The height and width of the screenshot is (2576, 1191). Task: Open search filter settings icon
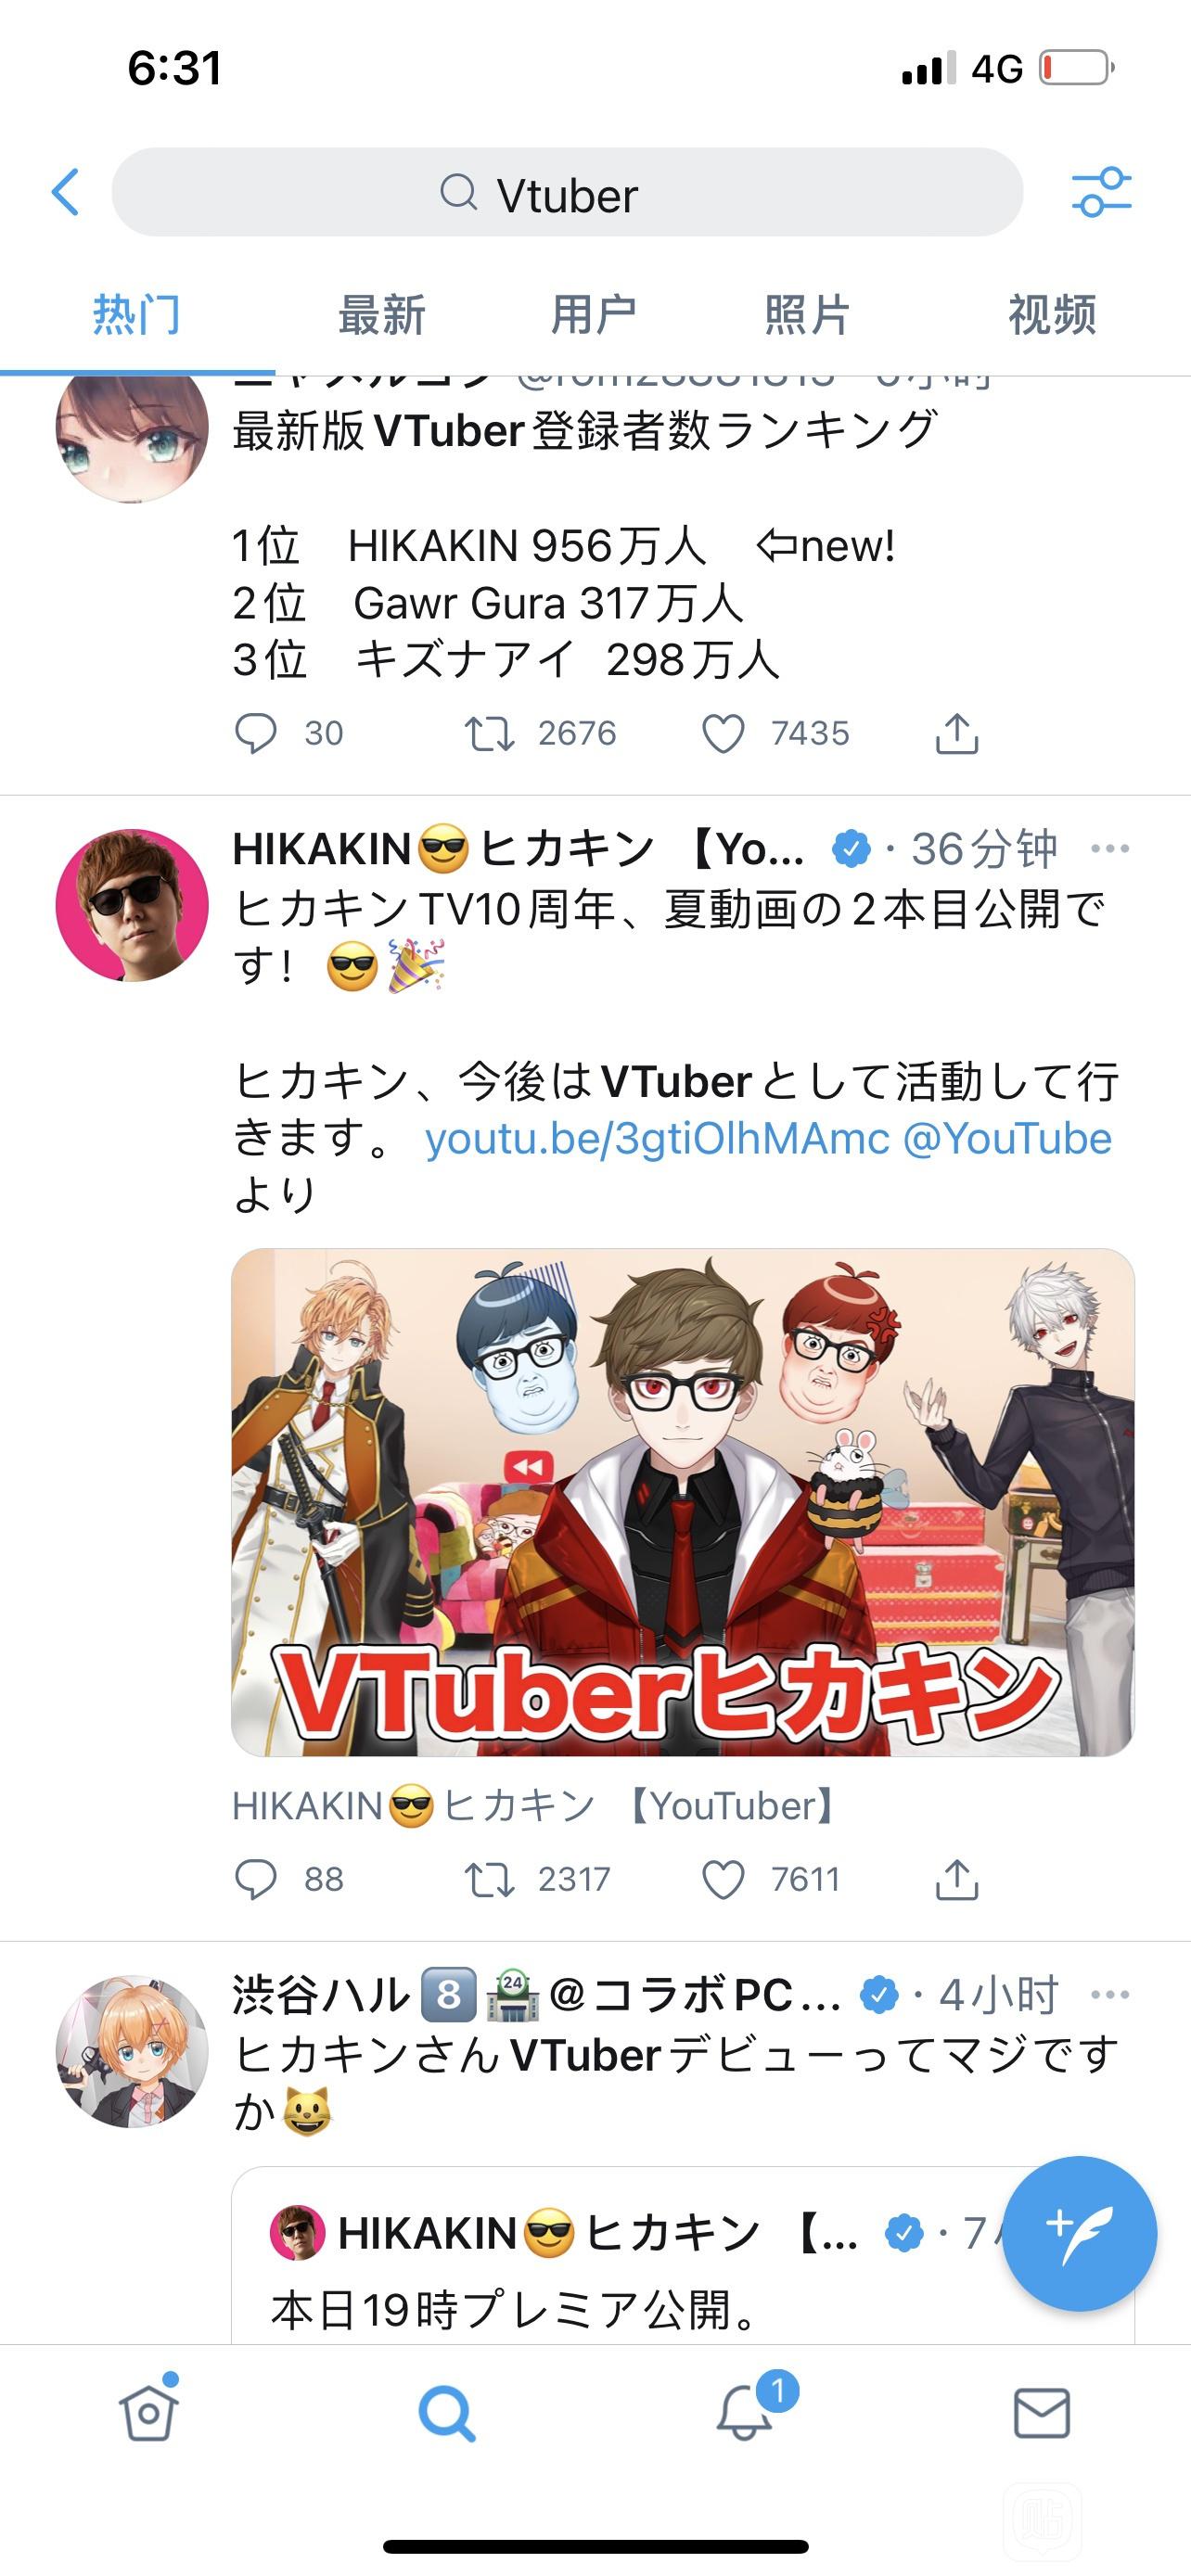click(x=1101, y=192)
